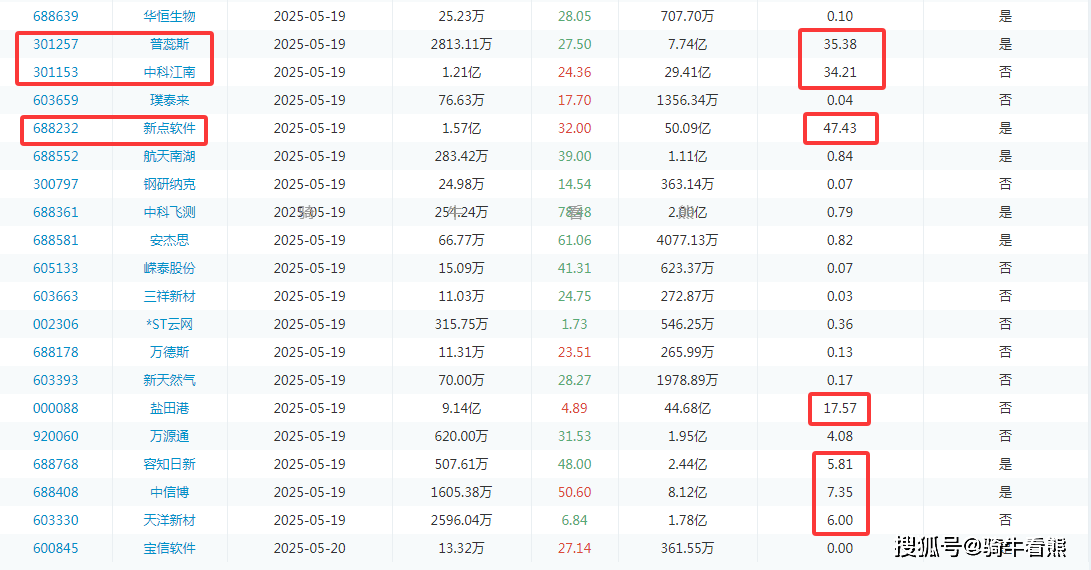
Task: Select stock code 300797
Action: 56,184
